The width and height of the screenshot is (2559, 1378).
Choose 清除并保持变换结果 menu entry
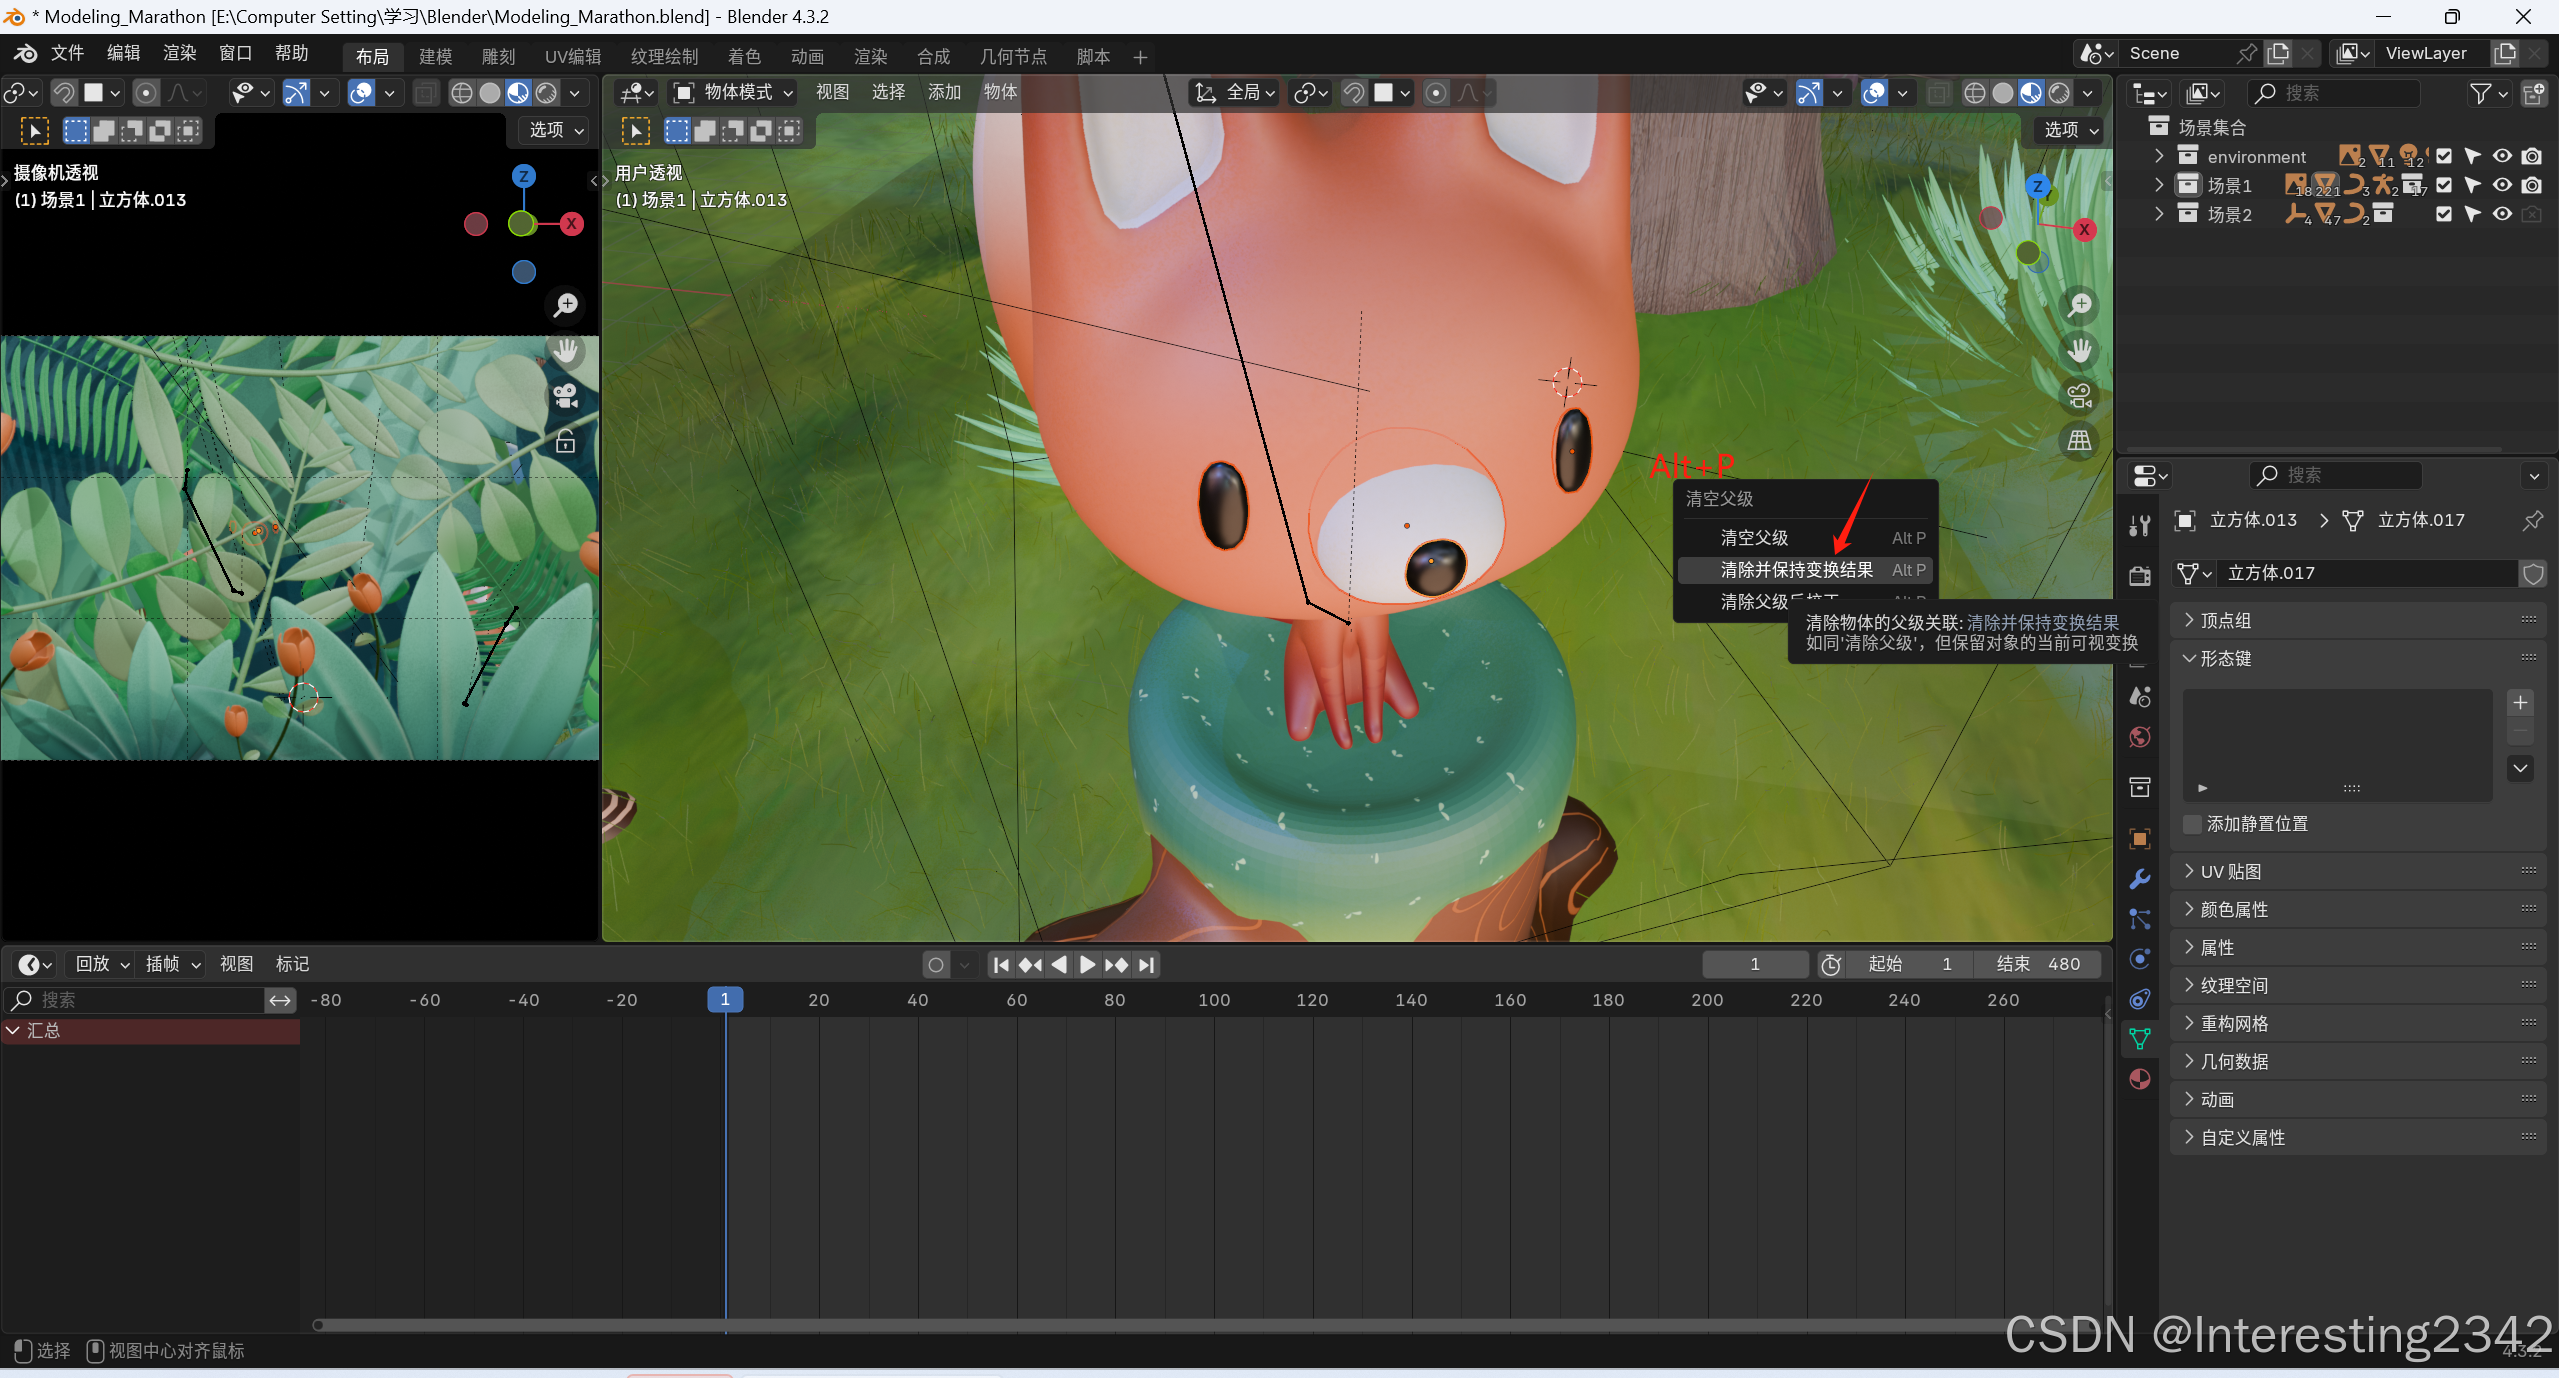click(x=1796, y=570)
